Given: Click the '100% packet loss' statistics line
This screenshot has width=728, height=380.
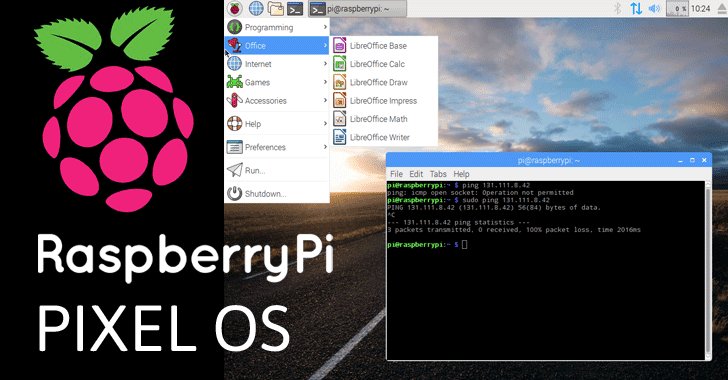Looking at the screenshot, I should 514,229.
